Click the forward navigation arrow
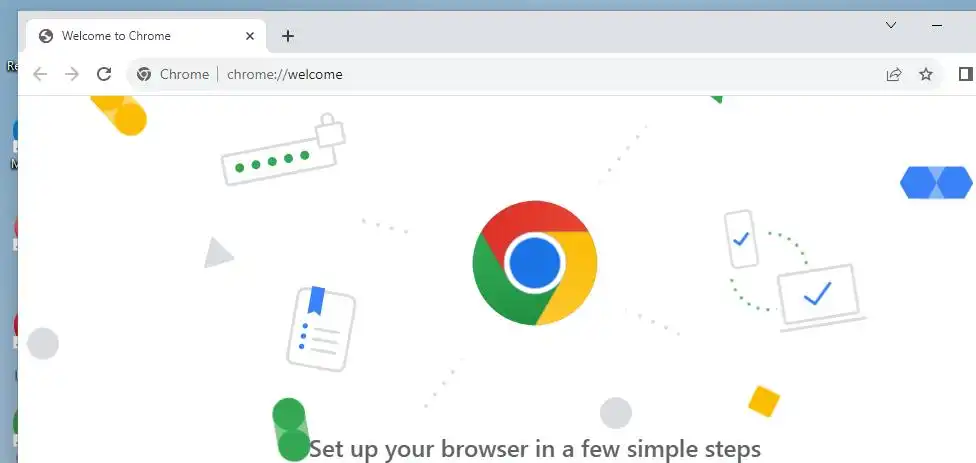Screen dimensions: 976x463 (x=72, y=75)
